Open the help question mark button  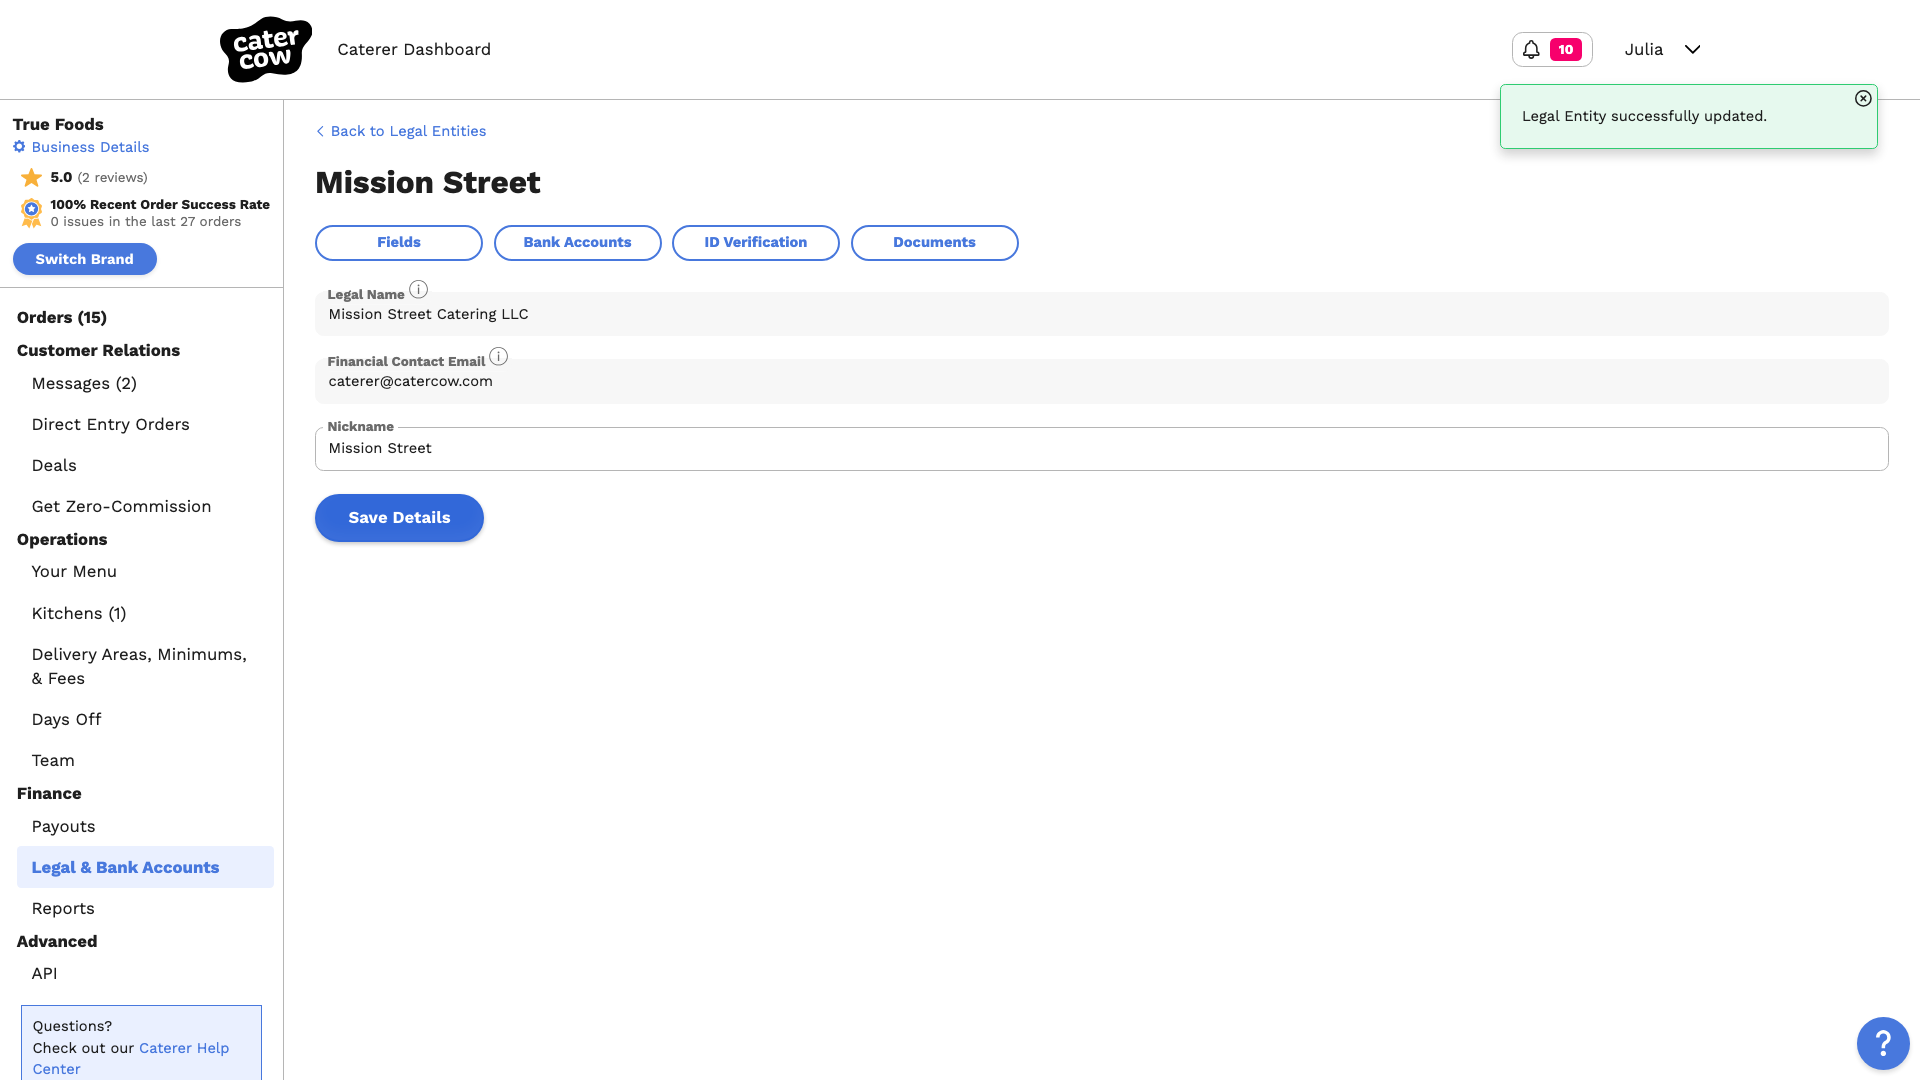coord(1883,1043)
